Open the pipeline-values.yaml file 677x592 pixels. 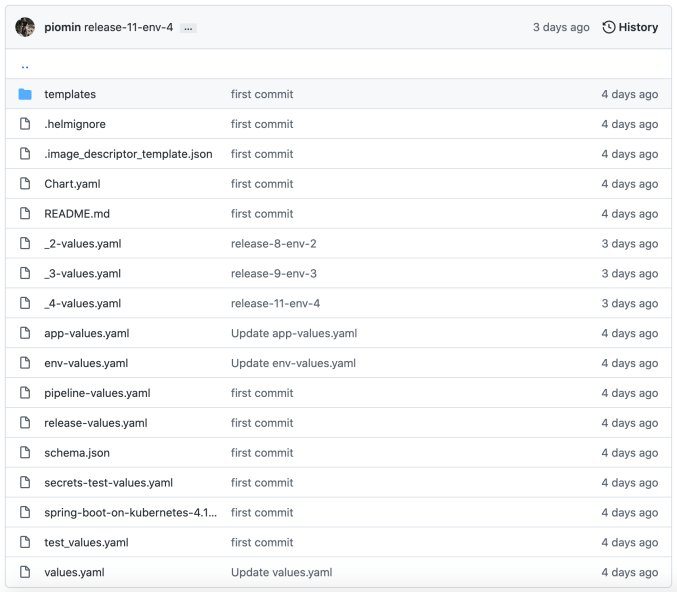coord(97,393)
